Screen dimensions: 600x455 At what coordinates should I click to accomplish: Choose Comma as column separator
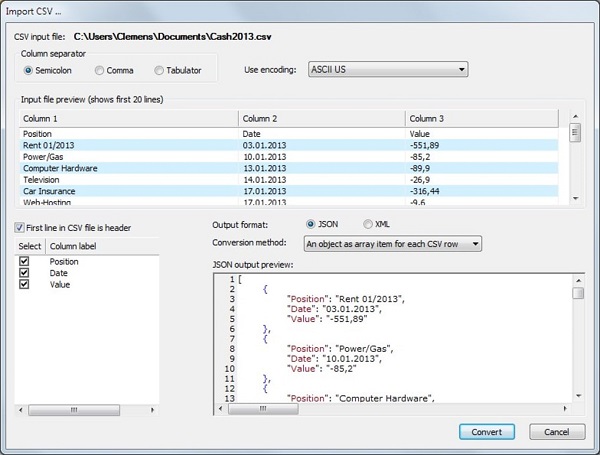[99, 70]
